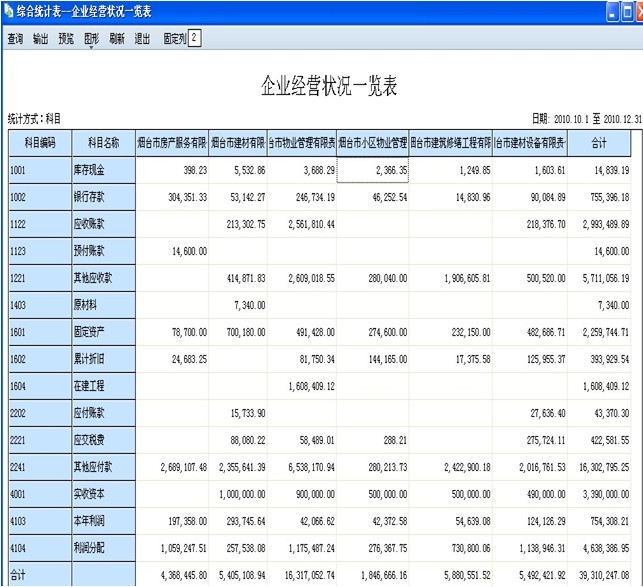Select the 利润分配 row name
643x587 pixels.
103,548
